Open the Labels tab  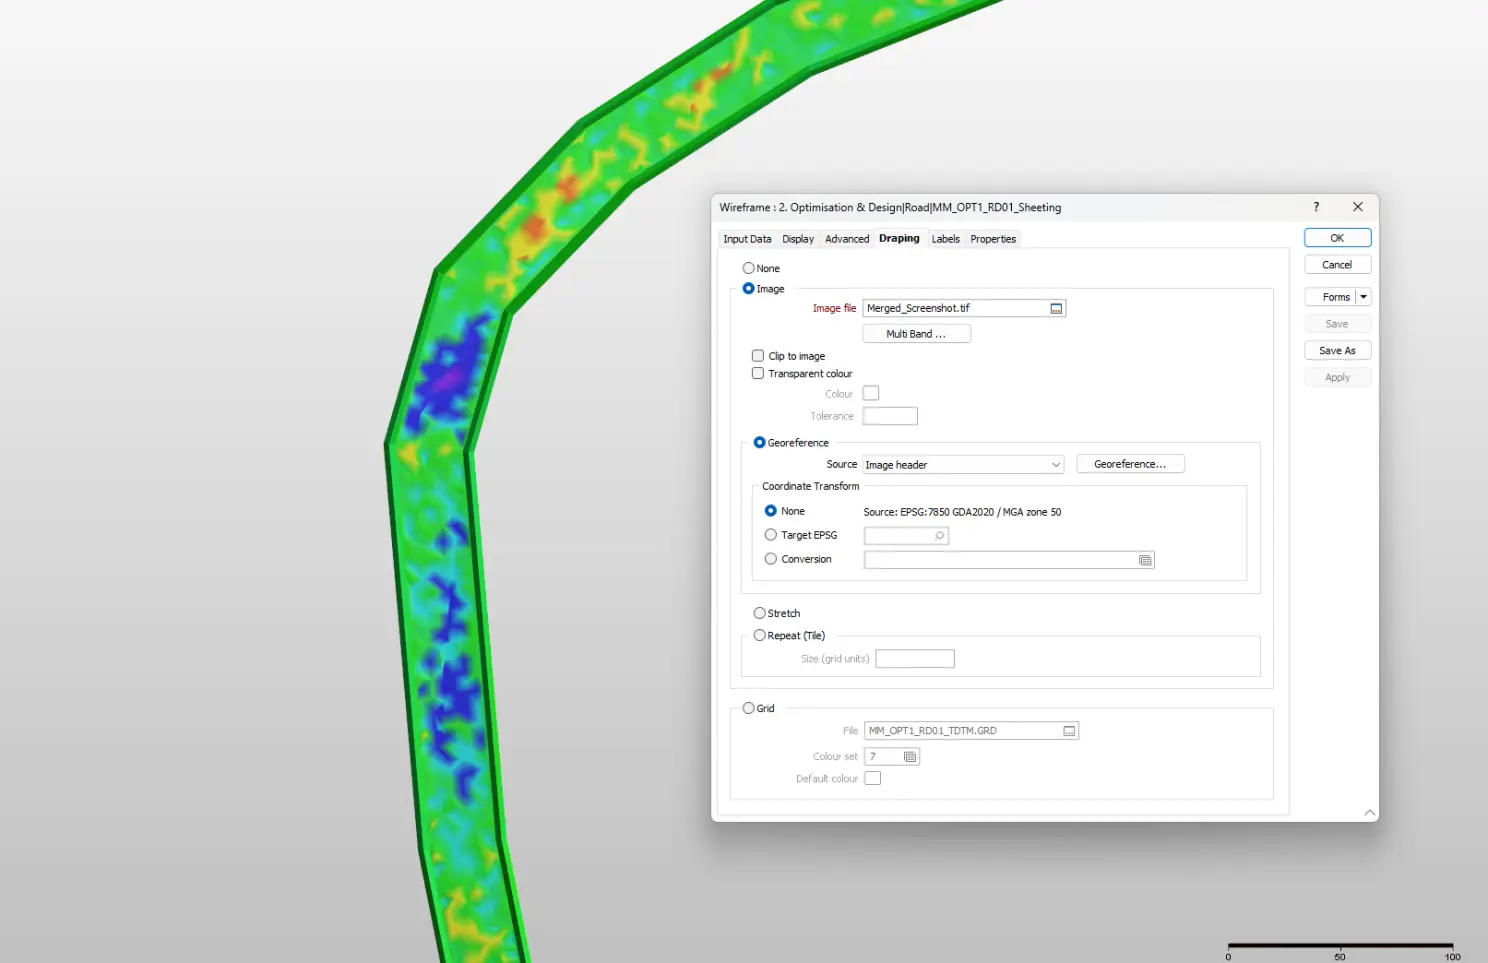(945, 239)
